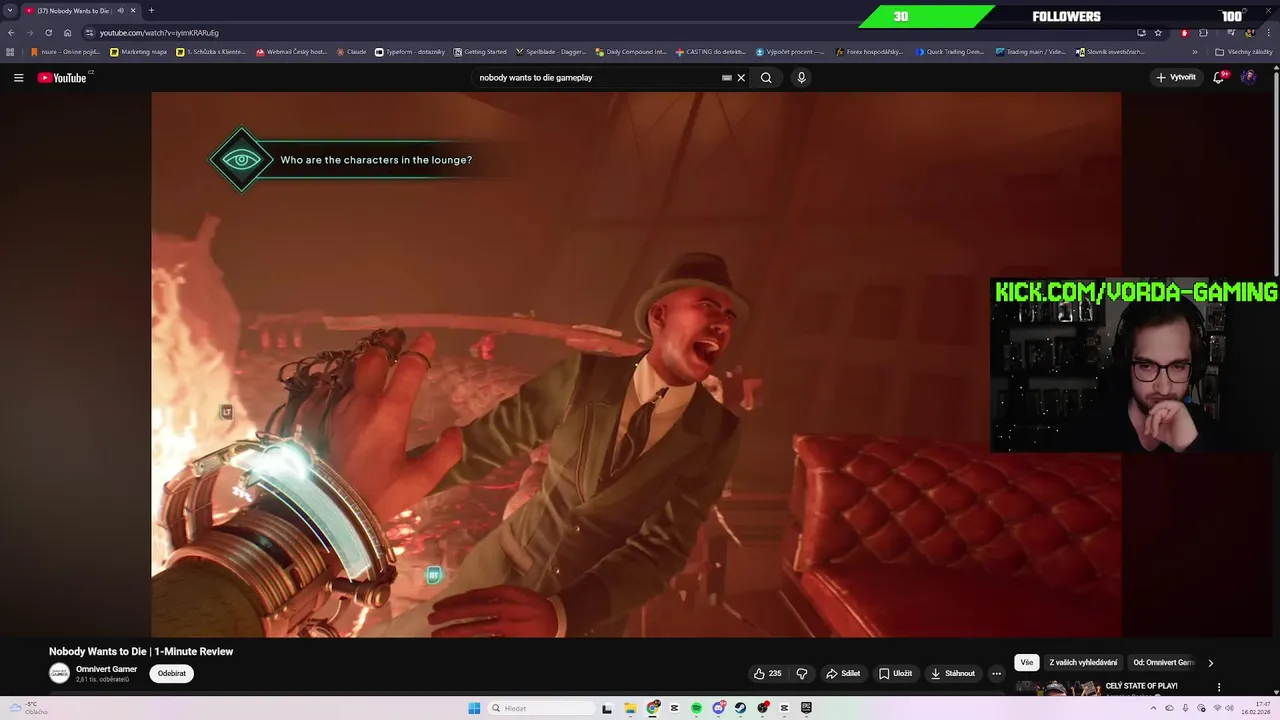Clear the YouTube search query
Viewport: 1280px width, 720px height.
741,77
